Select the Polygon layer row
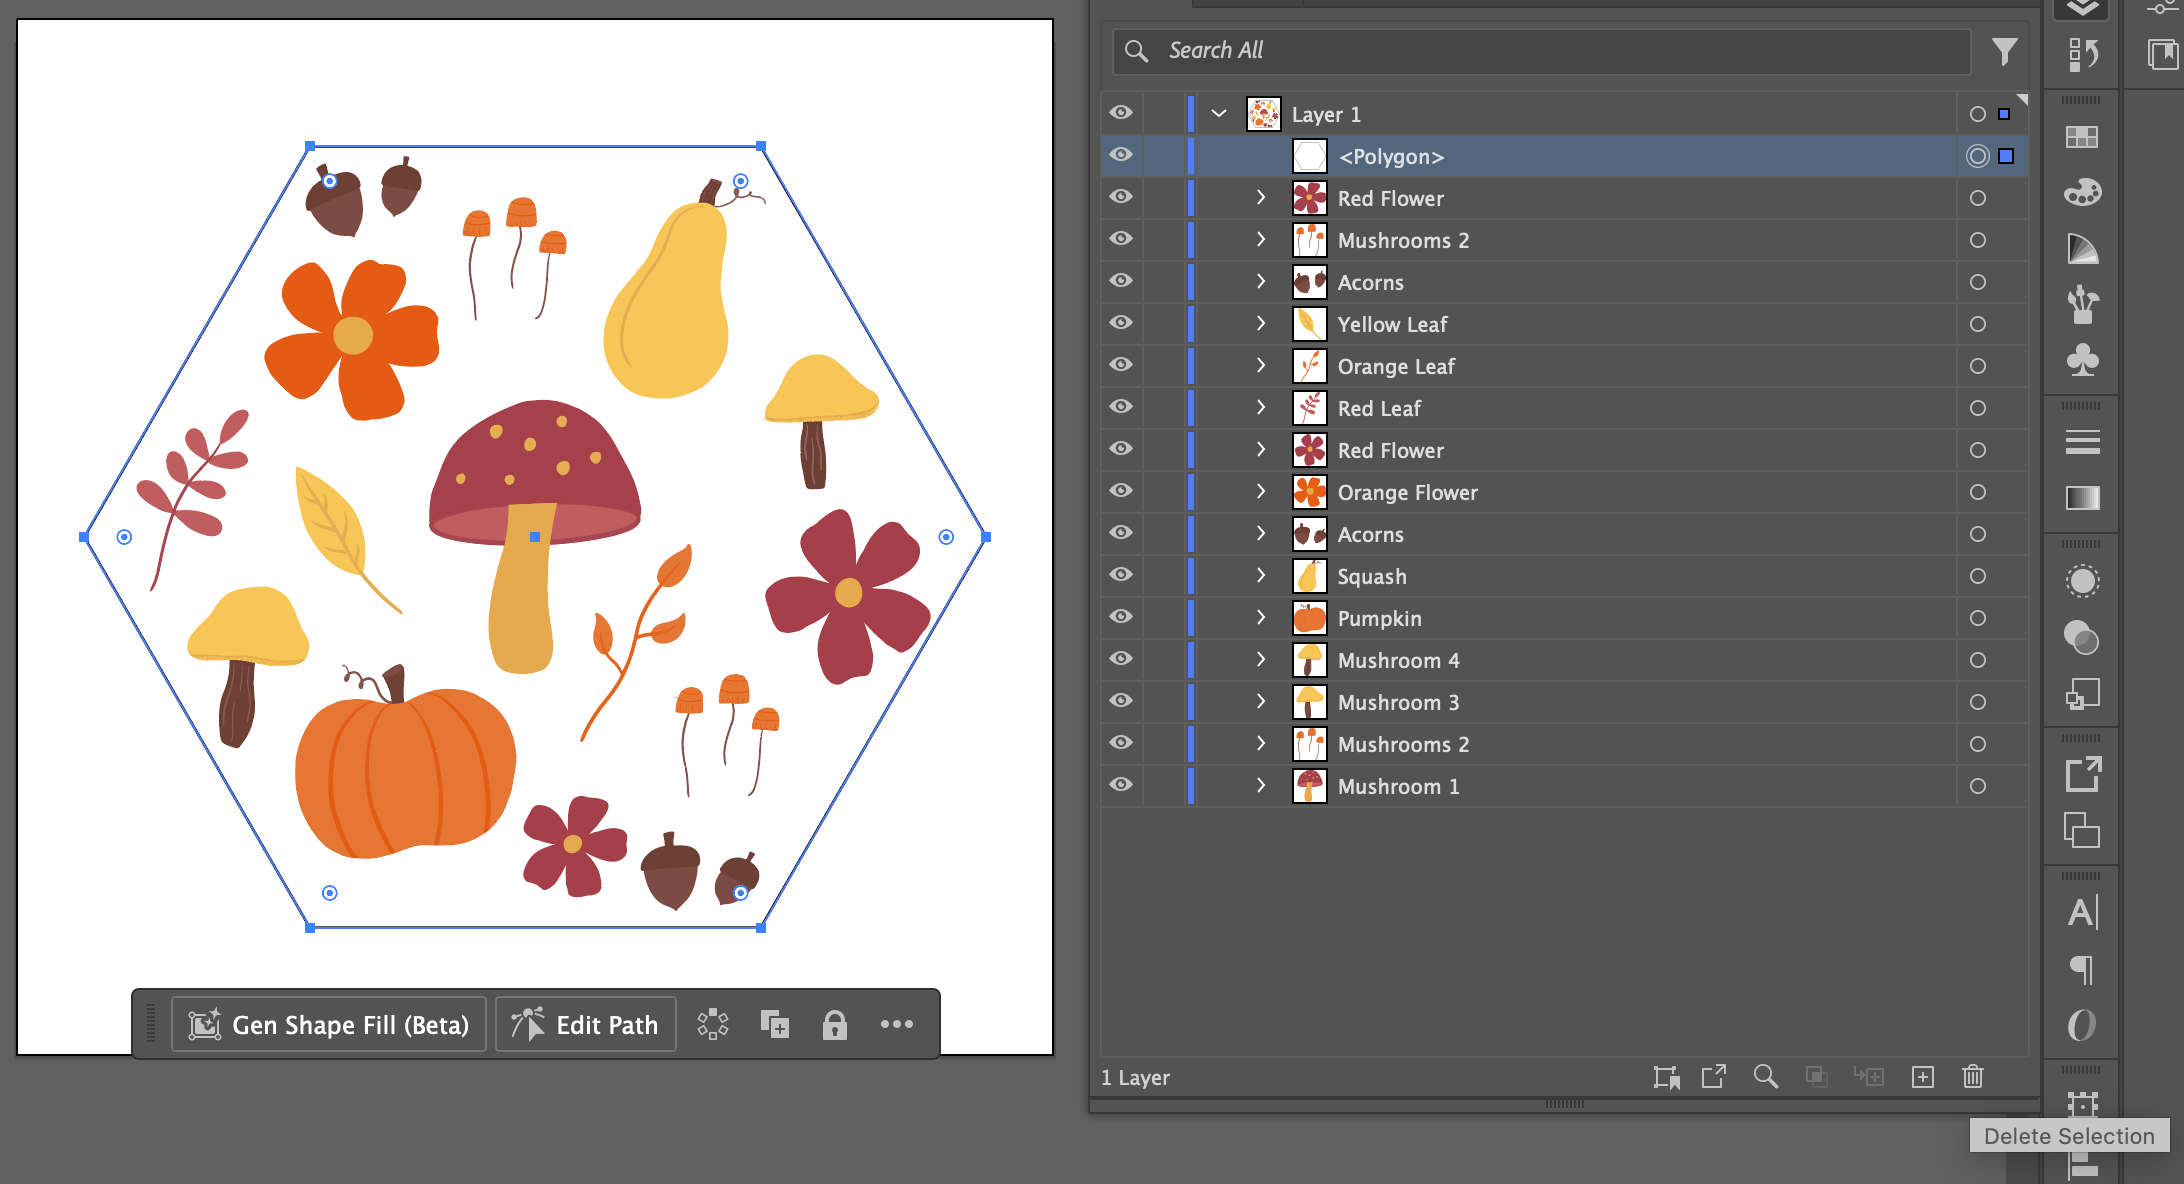2184x1184 pixels. (1391, 157)
